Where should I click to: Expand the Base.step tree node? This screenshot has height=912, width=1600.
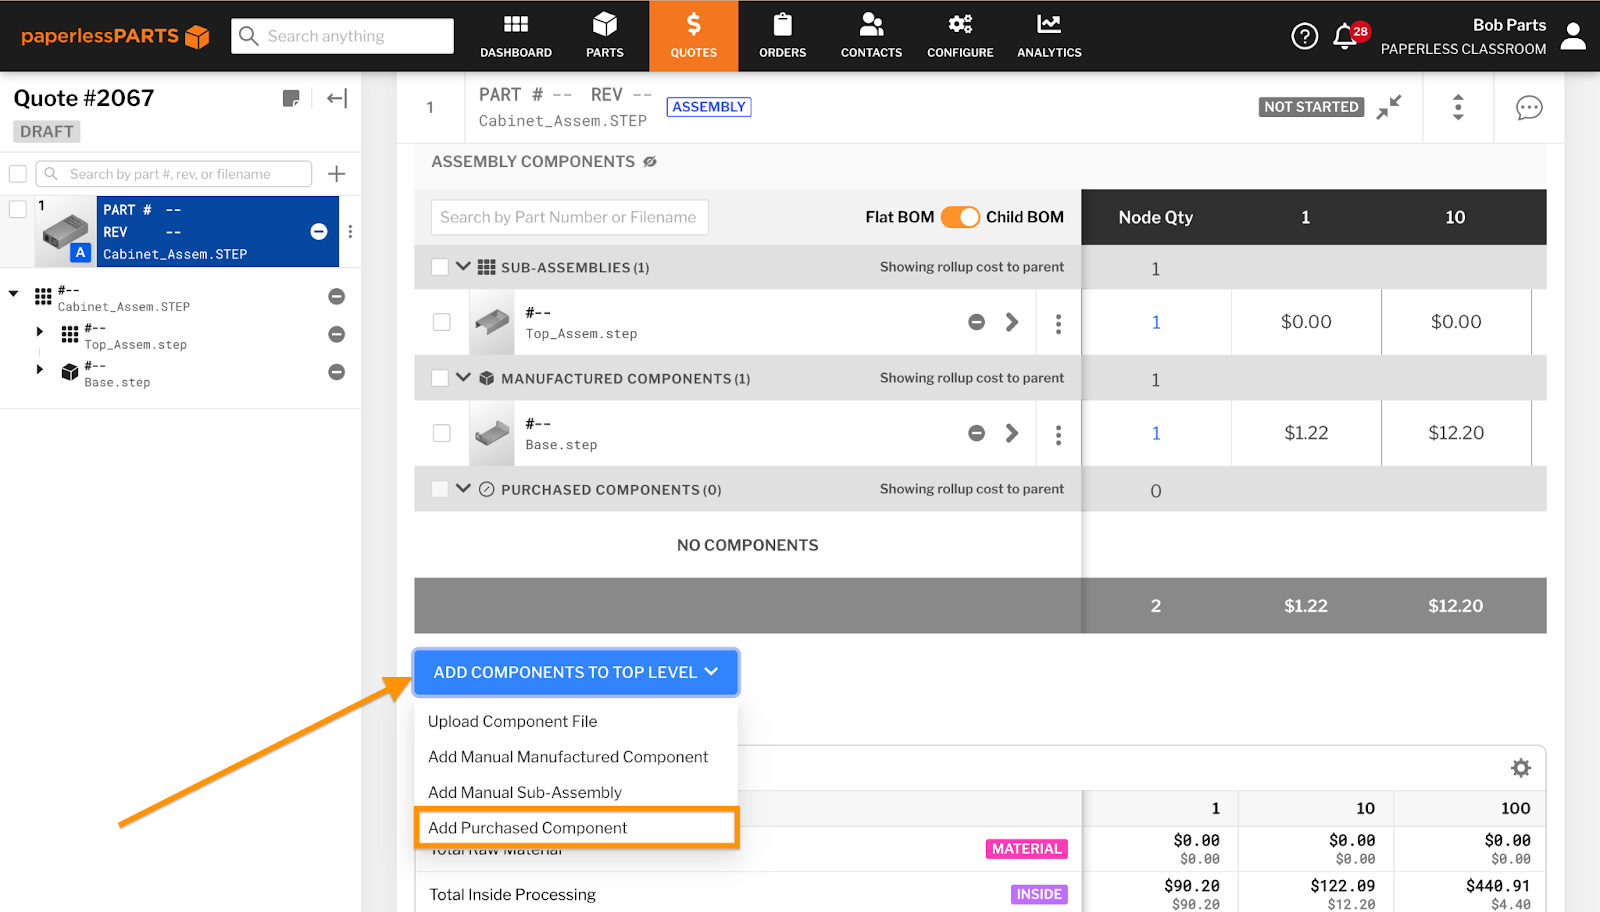[40, 369]
